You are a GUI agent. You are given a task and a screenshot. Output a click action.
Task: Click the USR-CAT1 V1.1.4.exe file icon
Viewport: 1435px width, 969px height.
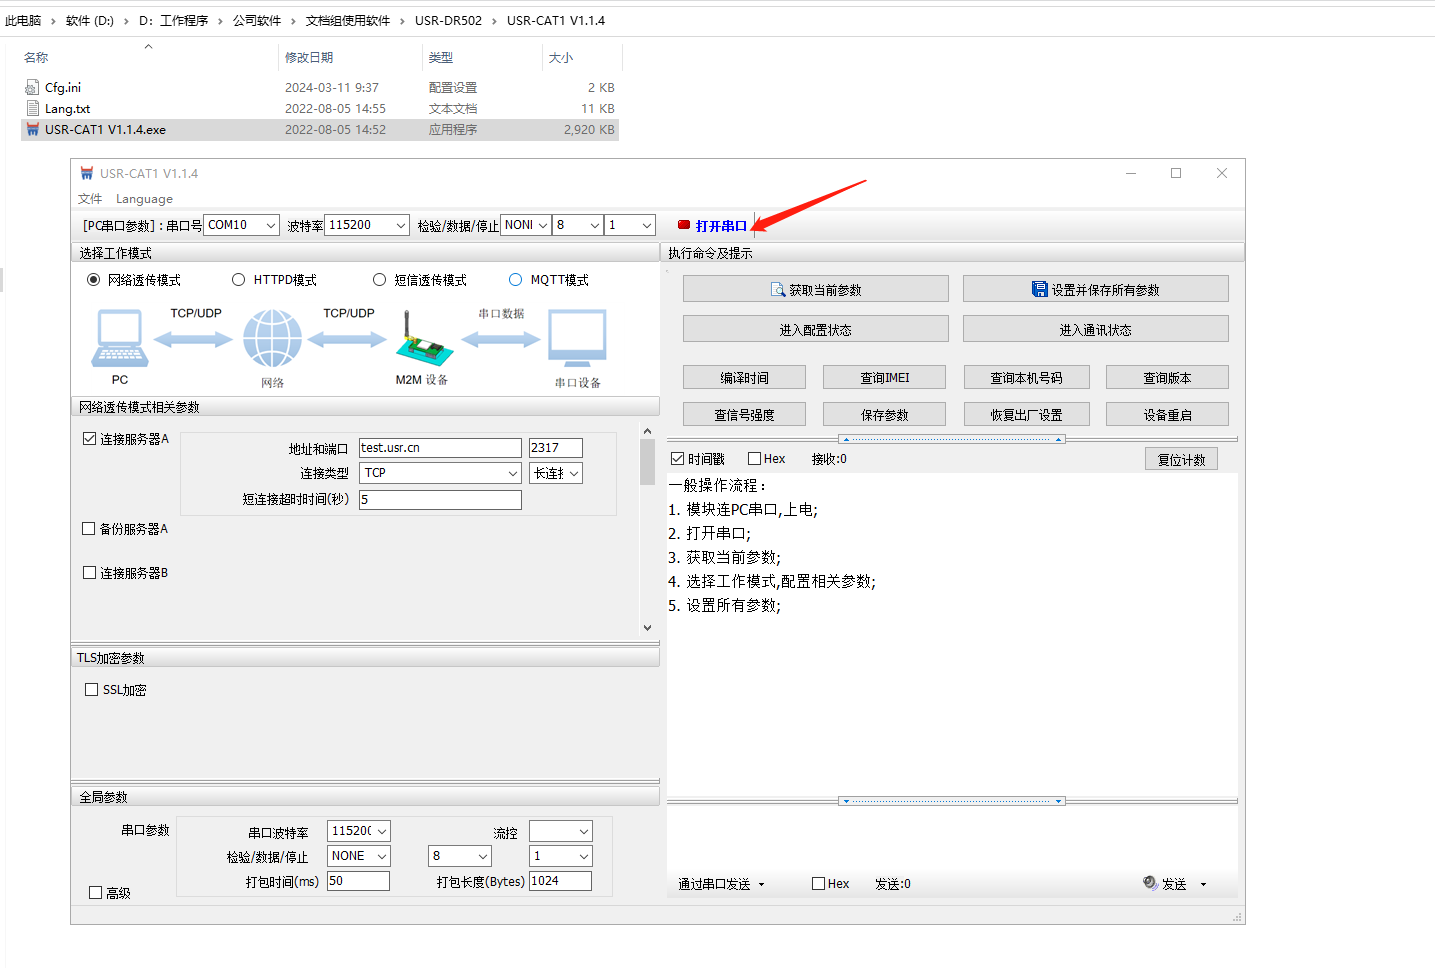tap(33, 130)
